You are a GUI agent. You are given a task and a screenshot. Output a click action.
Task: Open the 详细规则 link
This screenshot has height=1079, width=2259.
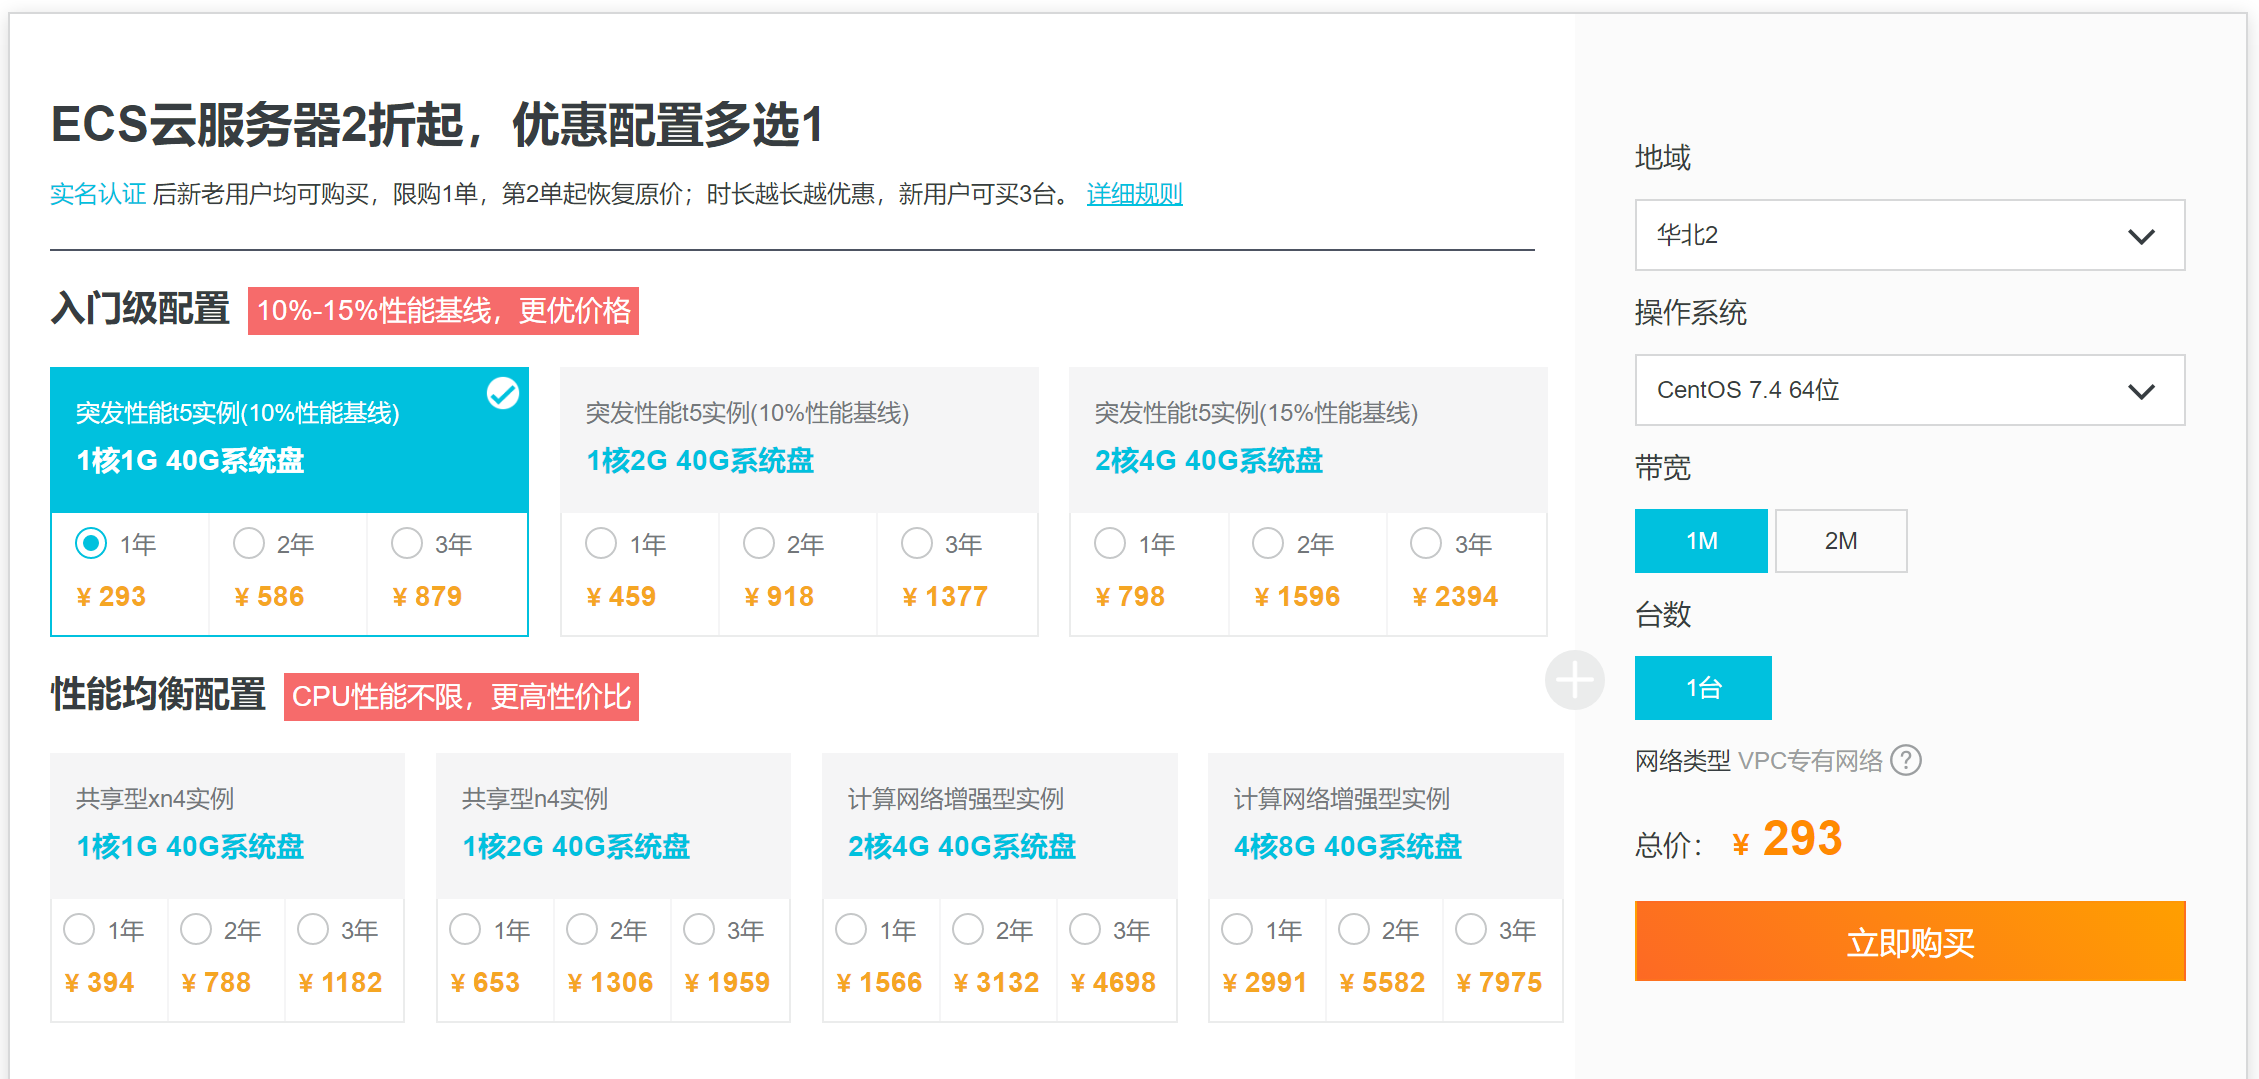point(1134,194)
